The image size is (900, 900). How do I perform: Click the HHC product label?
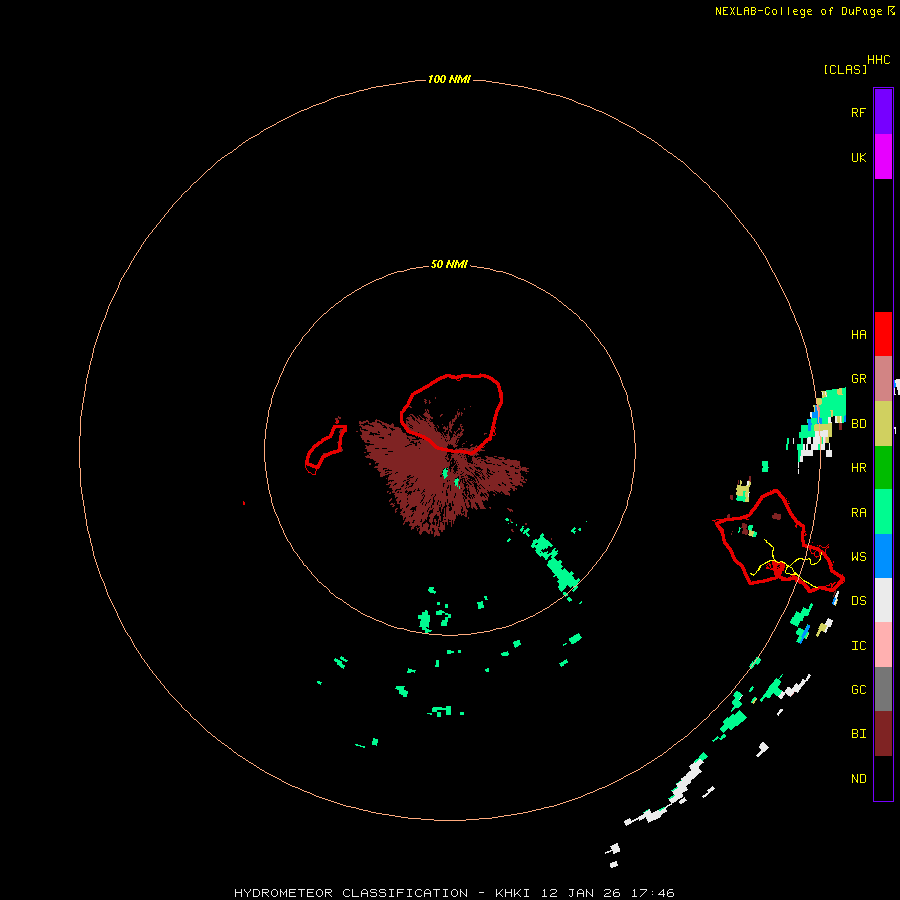[x=878, y=60]
